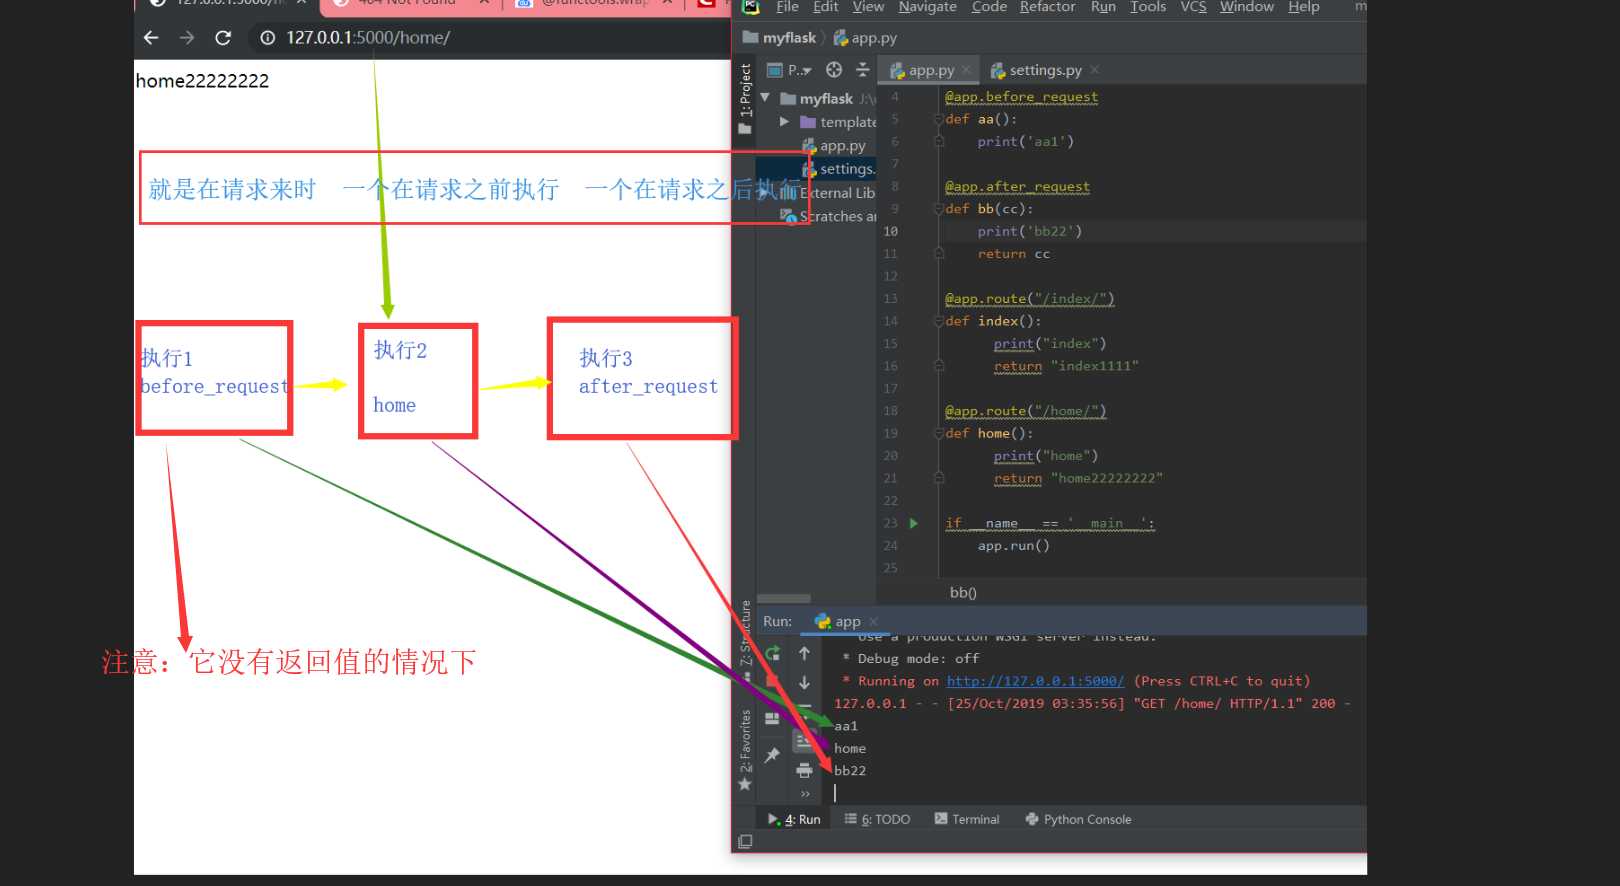Fold the def home() function at line 19

point(939,433)
